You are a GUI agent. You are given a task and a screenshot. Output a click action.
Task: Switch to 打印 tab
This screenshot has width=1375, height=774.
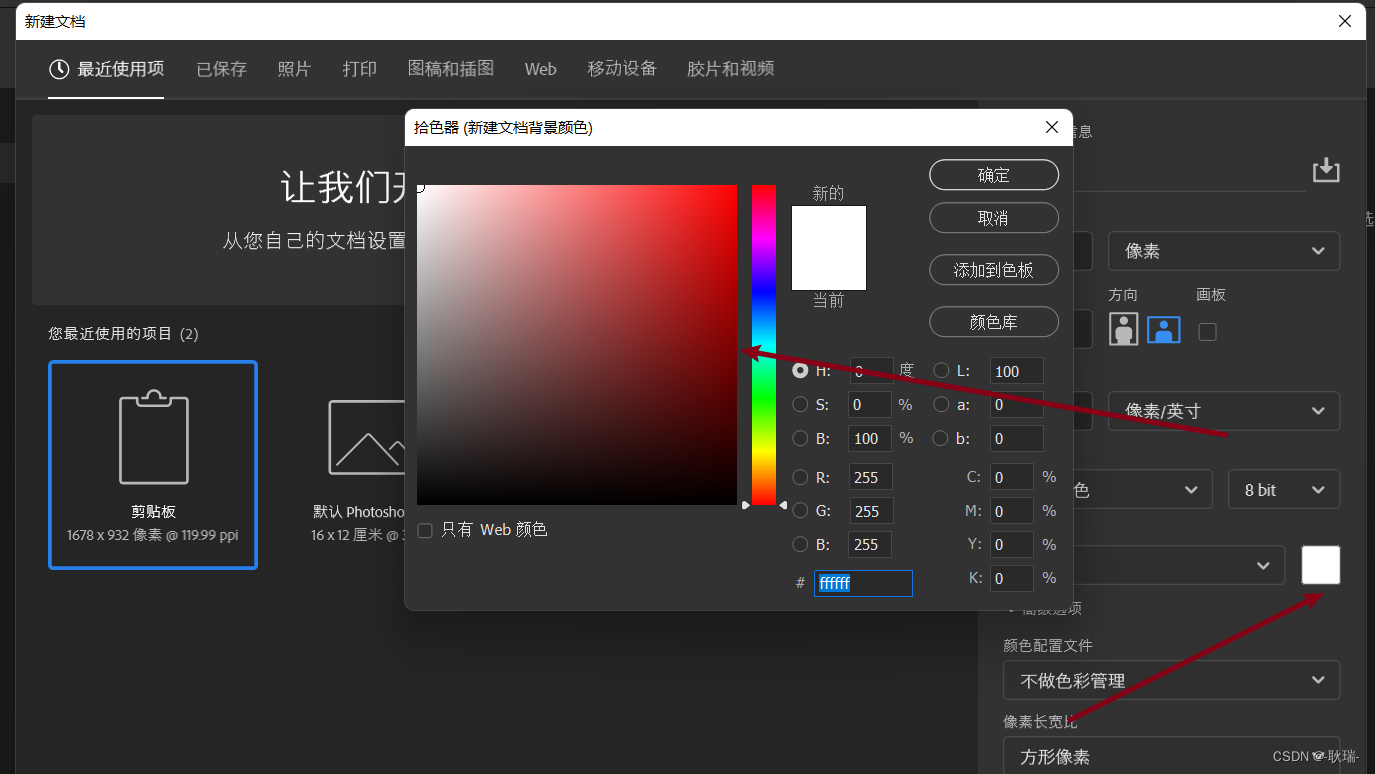(x=360, y=69)
